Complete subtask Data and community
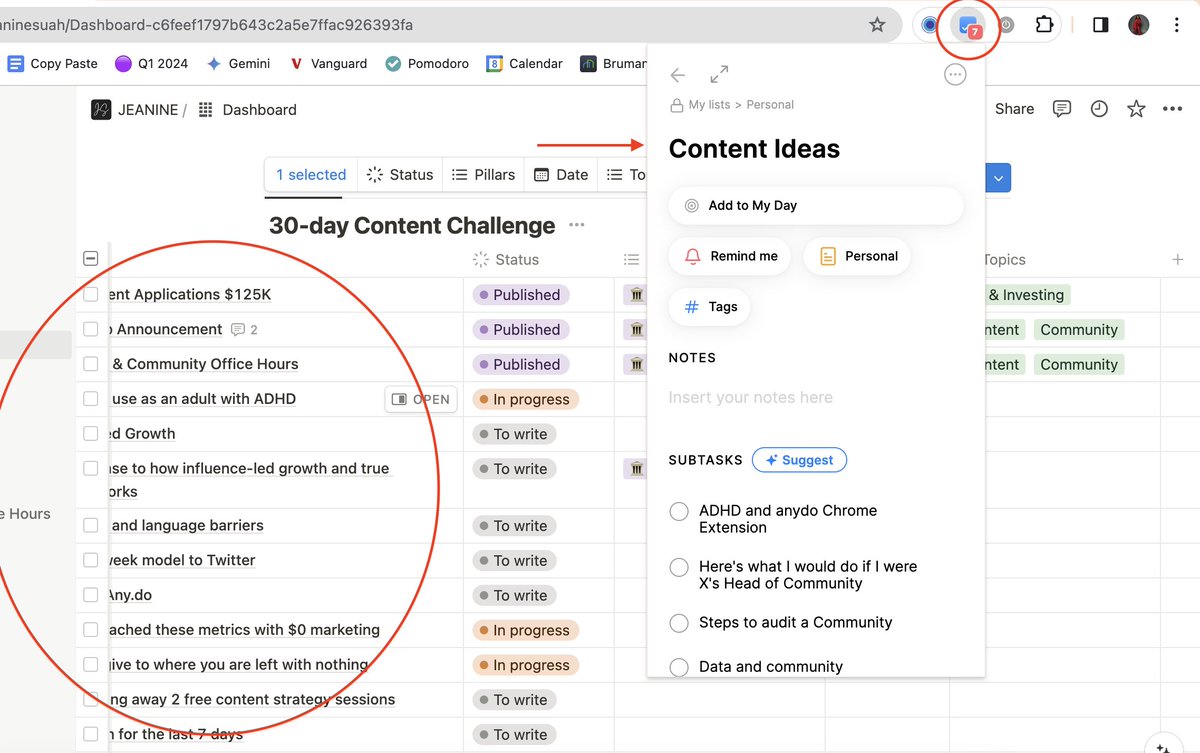This screenshot has height=753, width=1200. coord(679,667)
